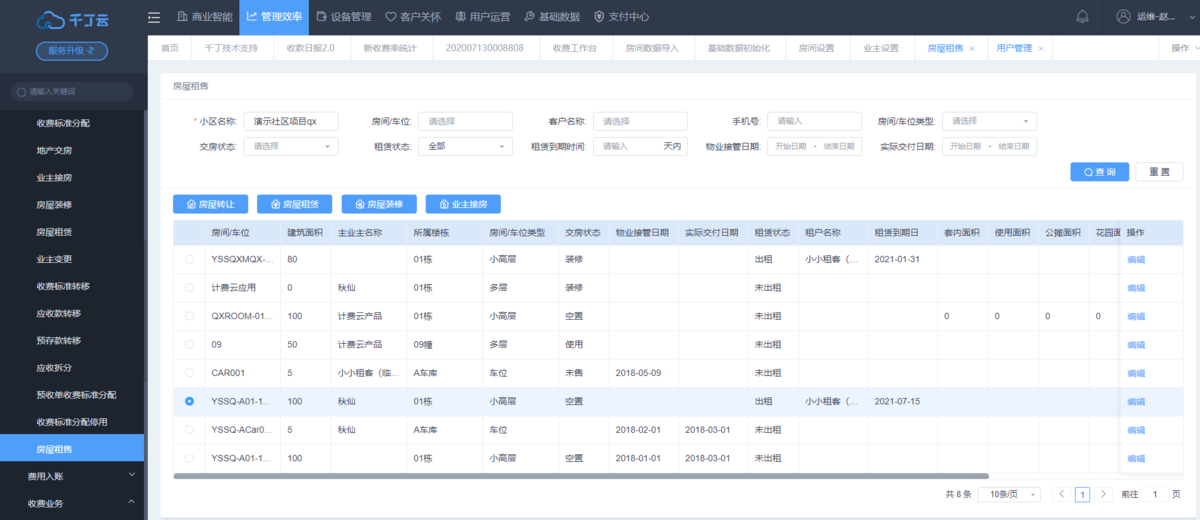The width and height of the screenshot is (1200, 520).
Task: Click 编辑 link in row 09
Action: pyautogui.click(x=1136, y=344)
